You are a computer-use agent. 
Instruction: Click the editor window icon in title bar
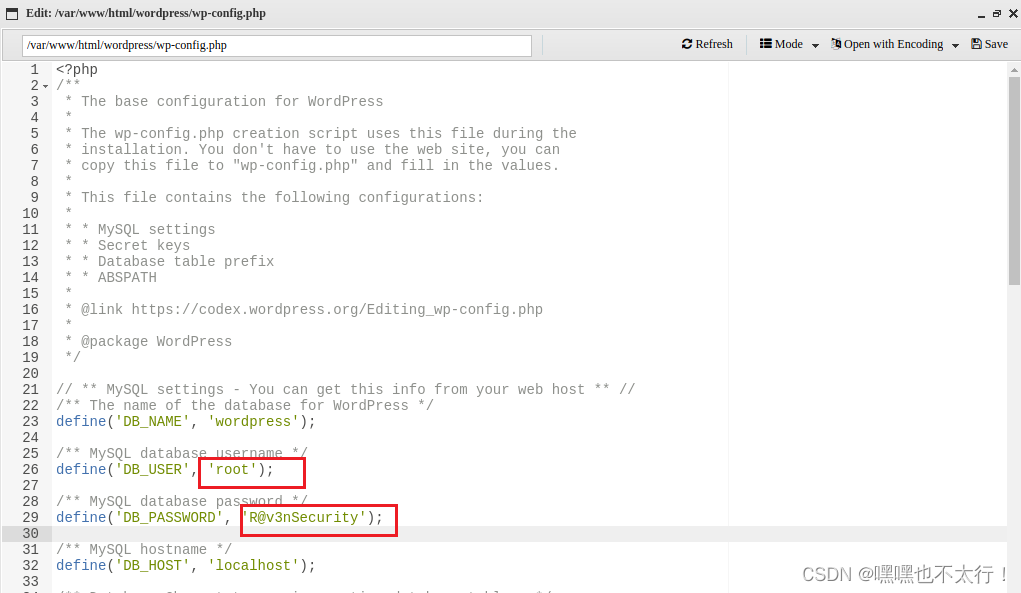coord(12,14)
